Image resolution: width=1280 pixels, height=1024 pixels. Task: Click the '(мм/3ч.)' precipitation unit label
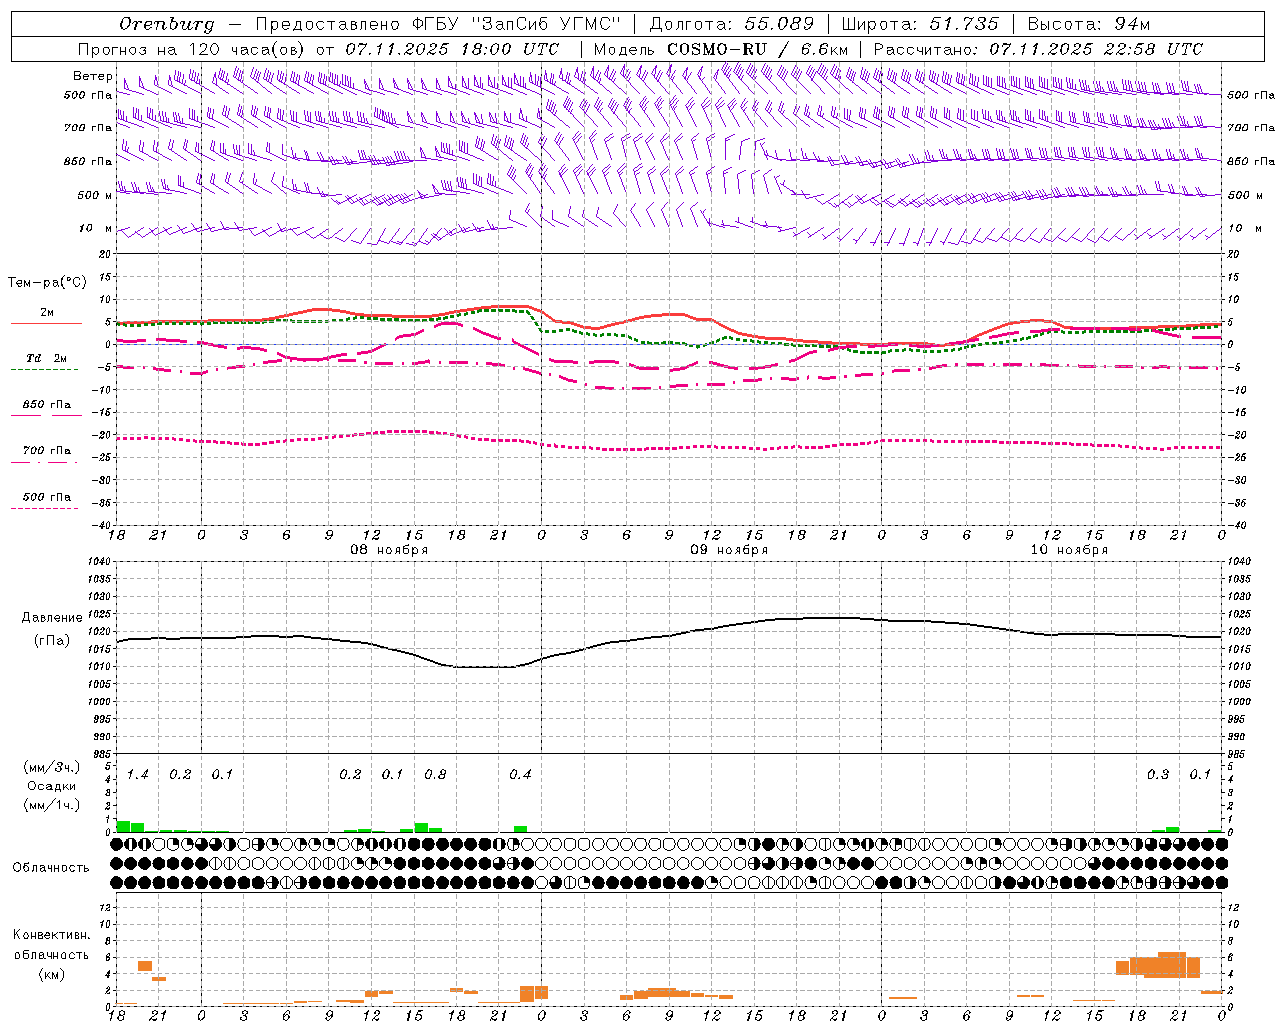(x=52, y=767)
